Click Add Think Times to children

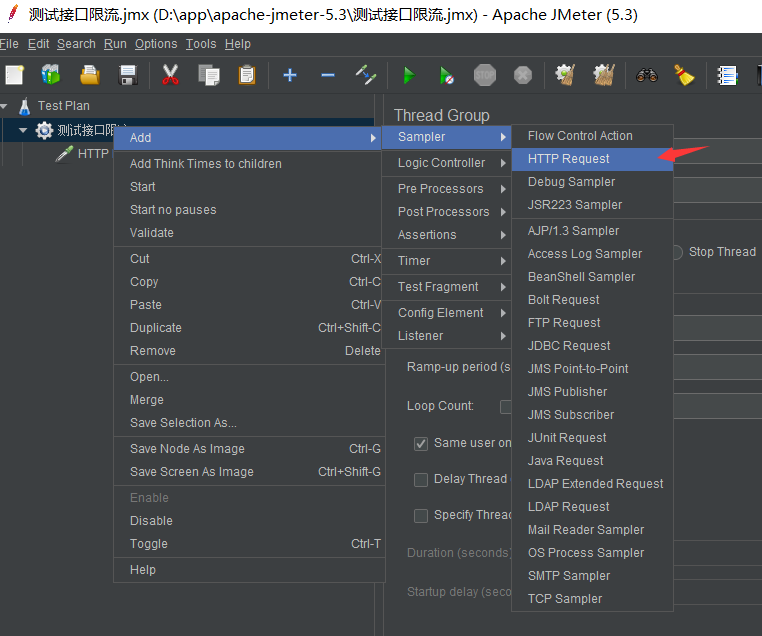click(x=249, y=164)
